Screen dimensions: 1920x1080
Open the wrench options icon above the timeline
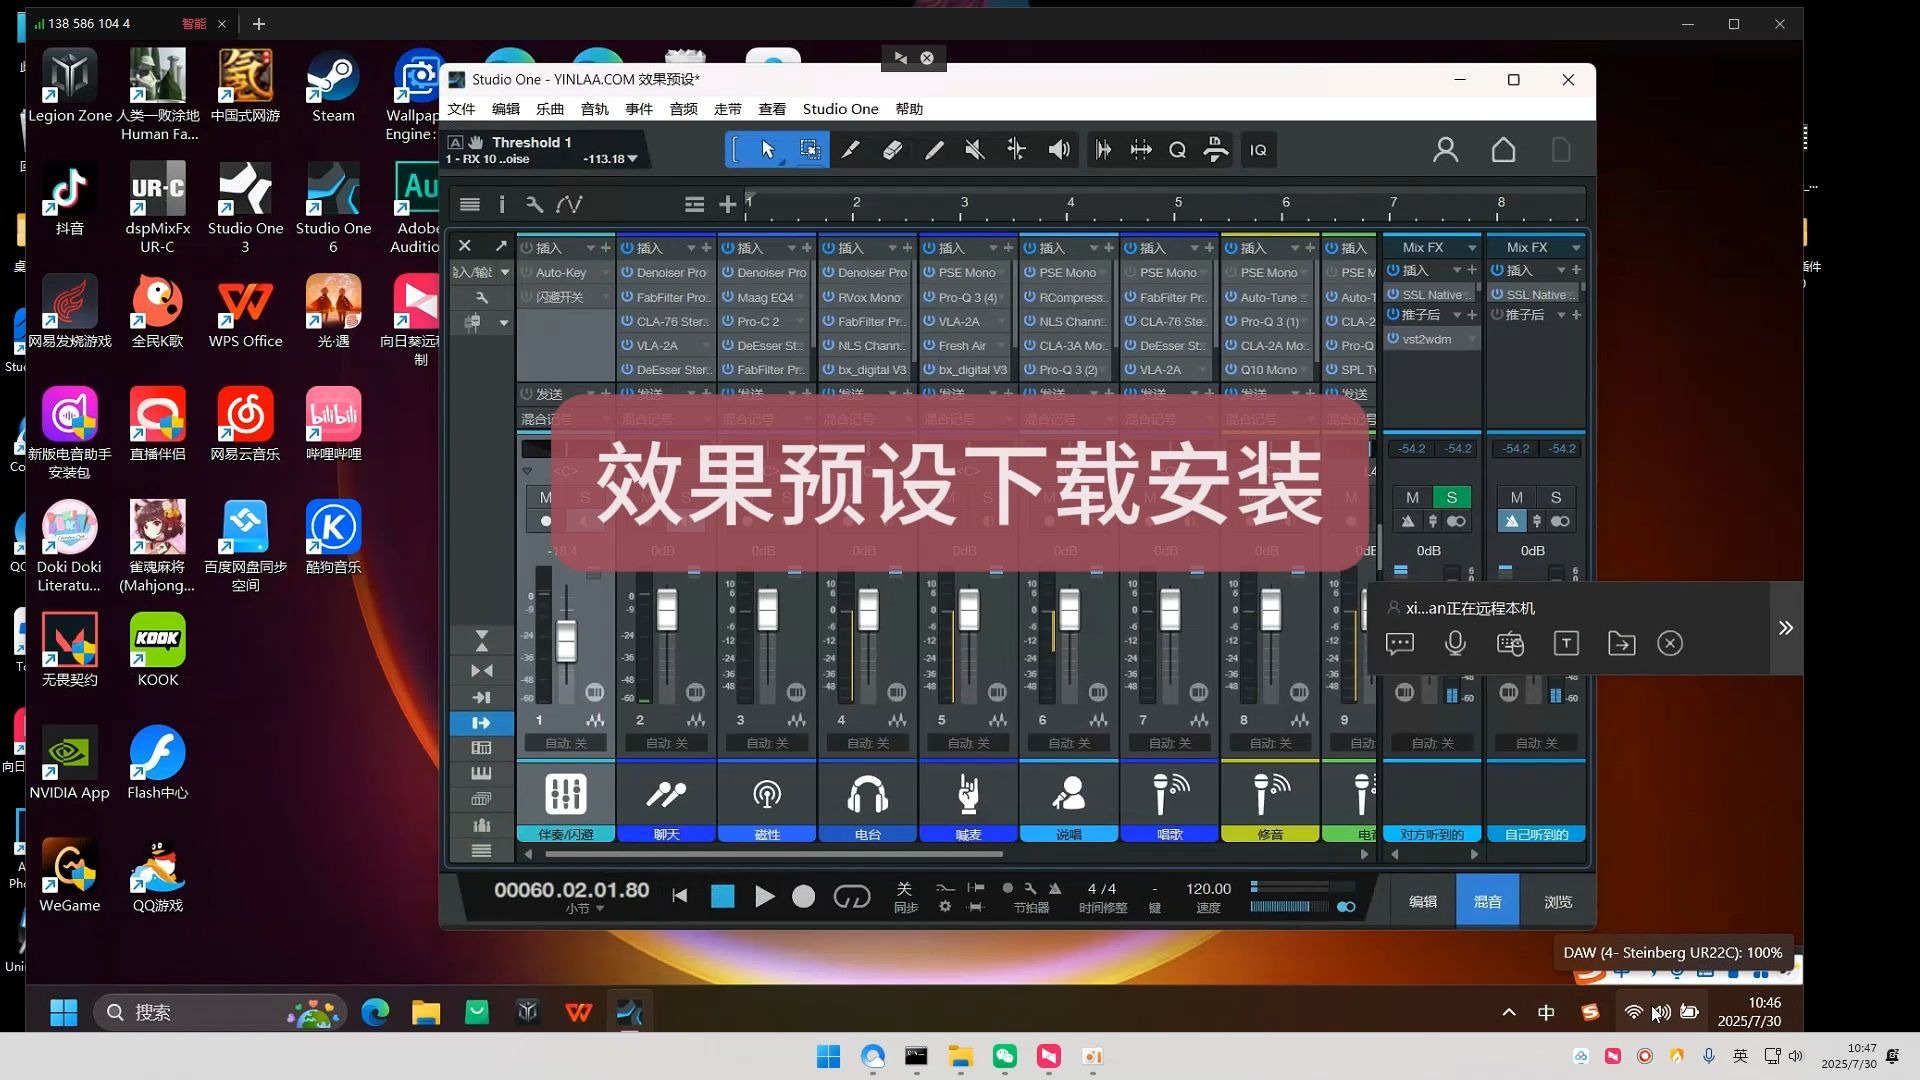[x=535, y=204]
